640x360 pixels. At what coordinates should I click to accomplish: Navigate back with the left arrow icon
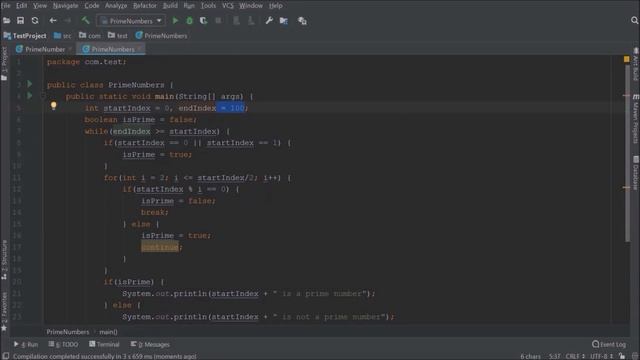[53, 21]
